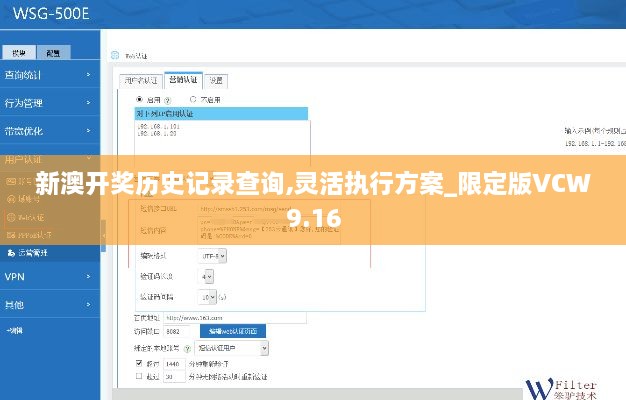The image size is (626, 400).
Task: Click the Web认证 page header icon
Action: [x=115, y=55]
